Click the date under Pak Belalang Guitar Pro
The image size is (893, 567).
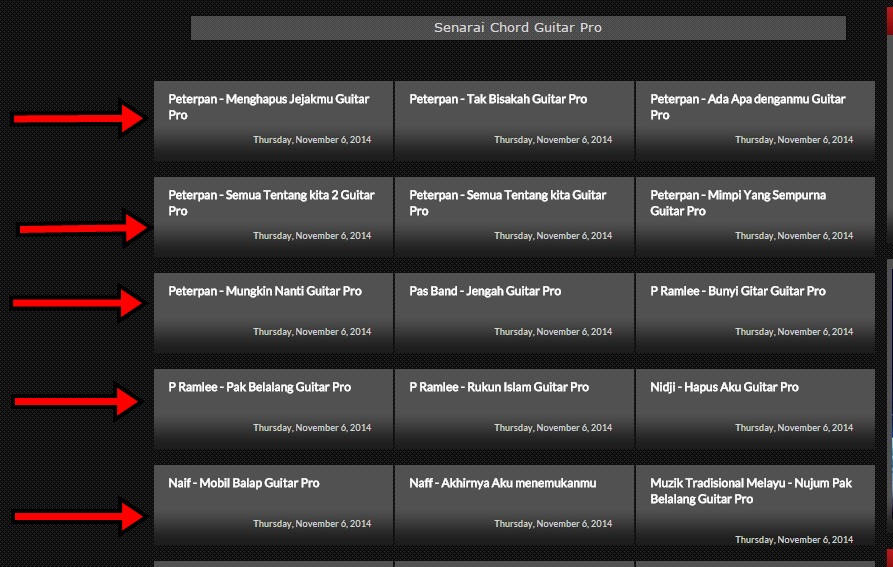[x=312, y=428]
